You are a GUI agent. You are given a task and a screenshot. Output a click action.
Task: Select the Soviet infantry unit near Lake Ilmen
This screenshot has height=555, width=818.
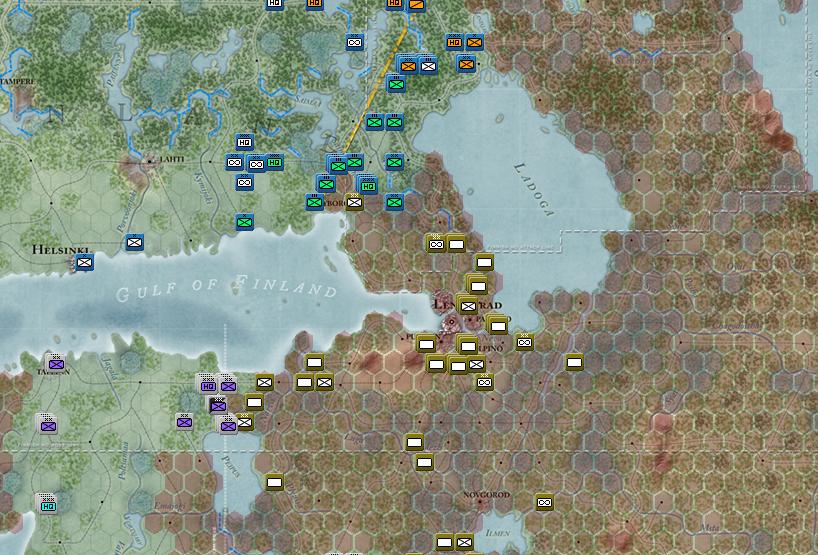(464, 542)
